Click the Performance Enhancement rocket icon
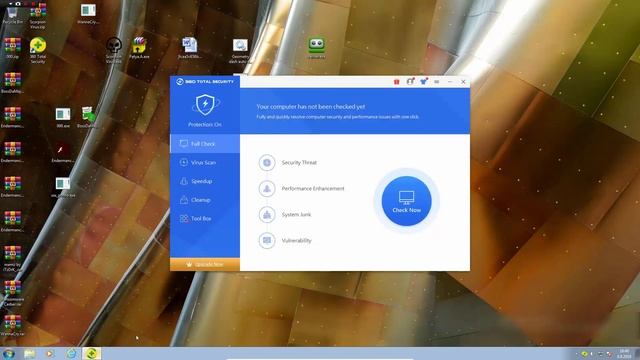640x360 pixels. [x=267, y=189]
